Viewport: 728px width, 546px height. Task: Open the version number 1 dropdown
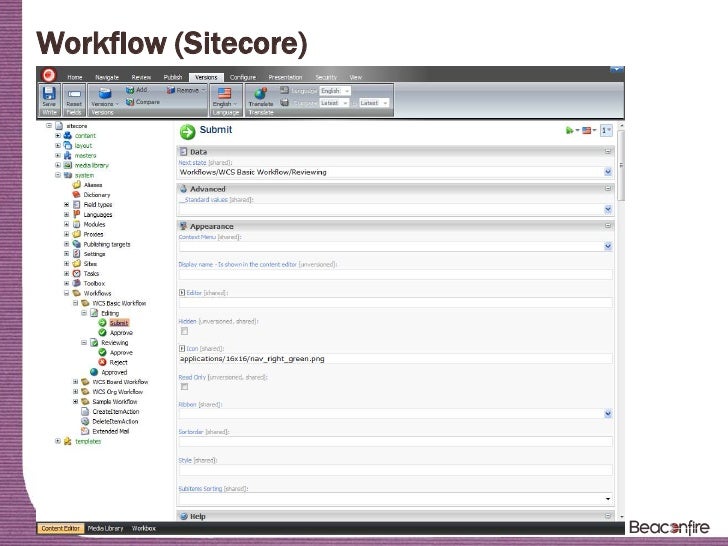coord(606,131)
